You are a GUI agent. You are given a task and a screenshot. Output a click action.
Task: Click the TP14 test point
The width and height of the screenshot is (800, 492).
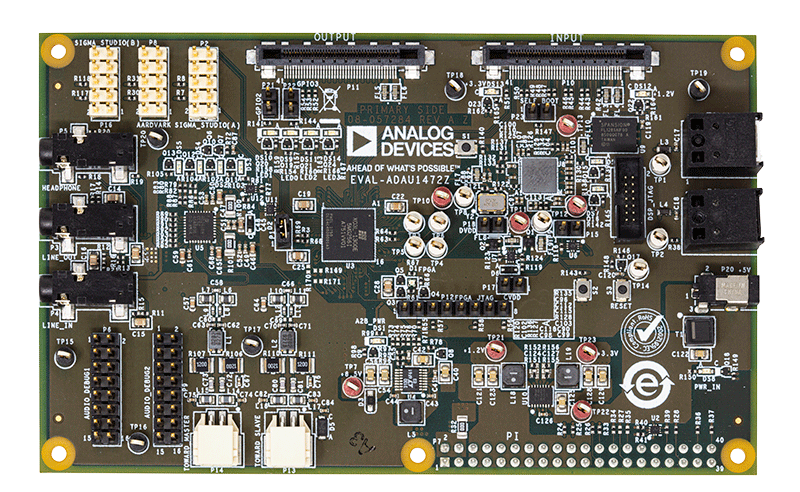637,269
